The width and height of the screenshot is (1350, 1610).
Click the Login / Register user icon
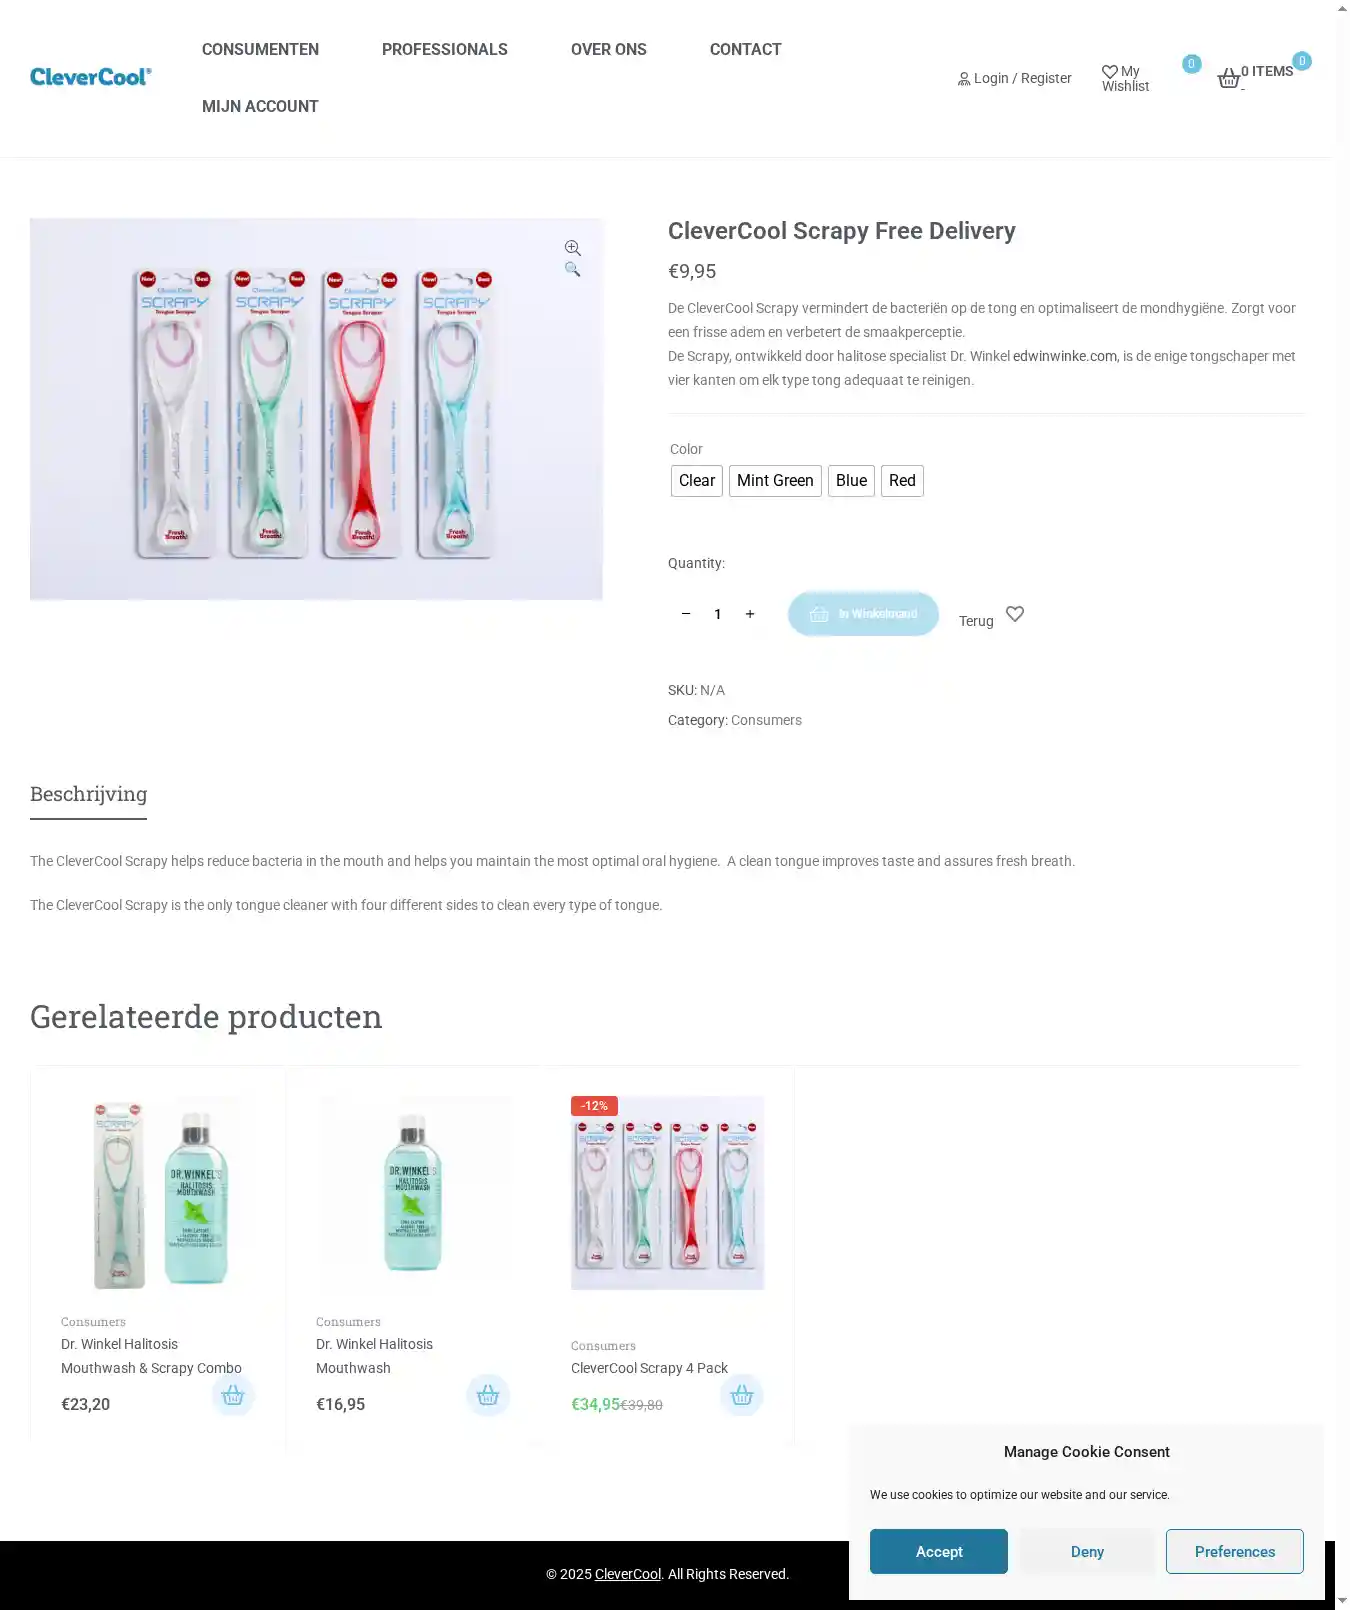point(964,79)
